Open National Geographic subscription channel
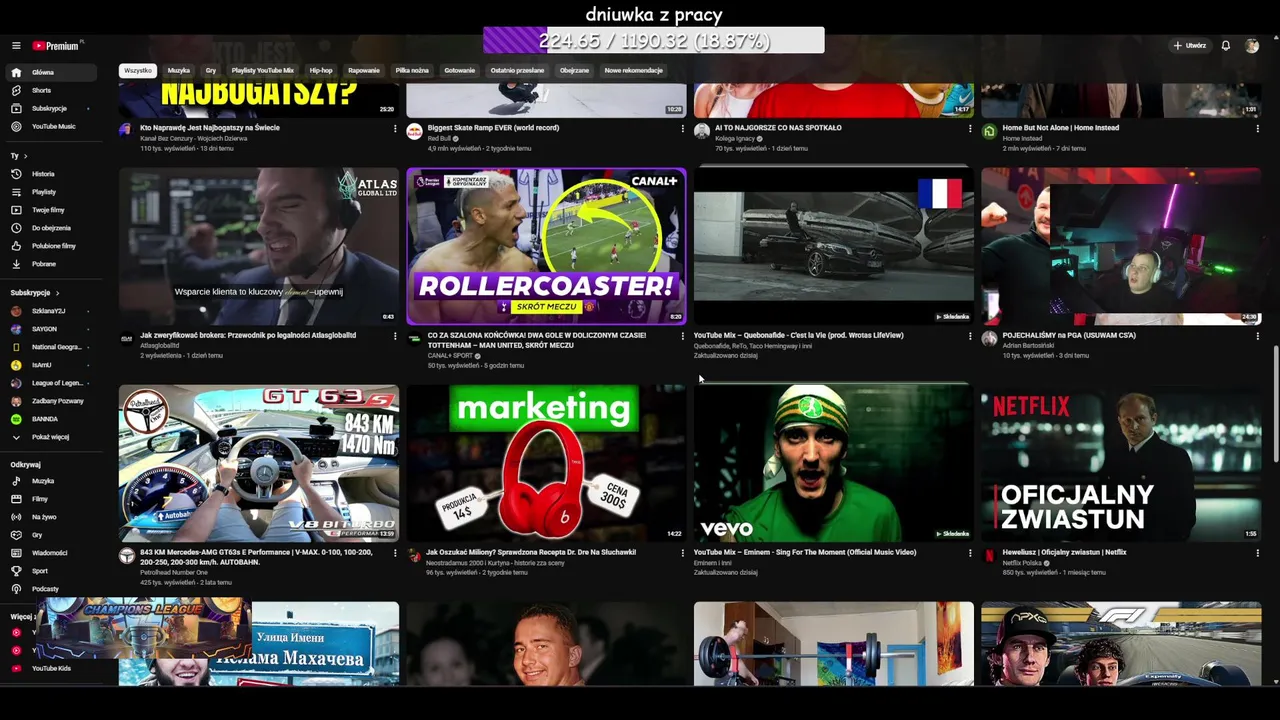 52,347
